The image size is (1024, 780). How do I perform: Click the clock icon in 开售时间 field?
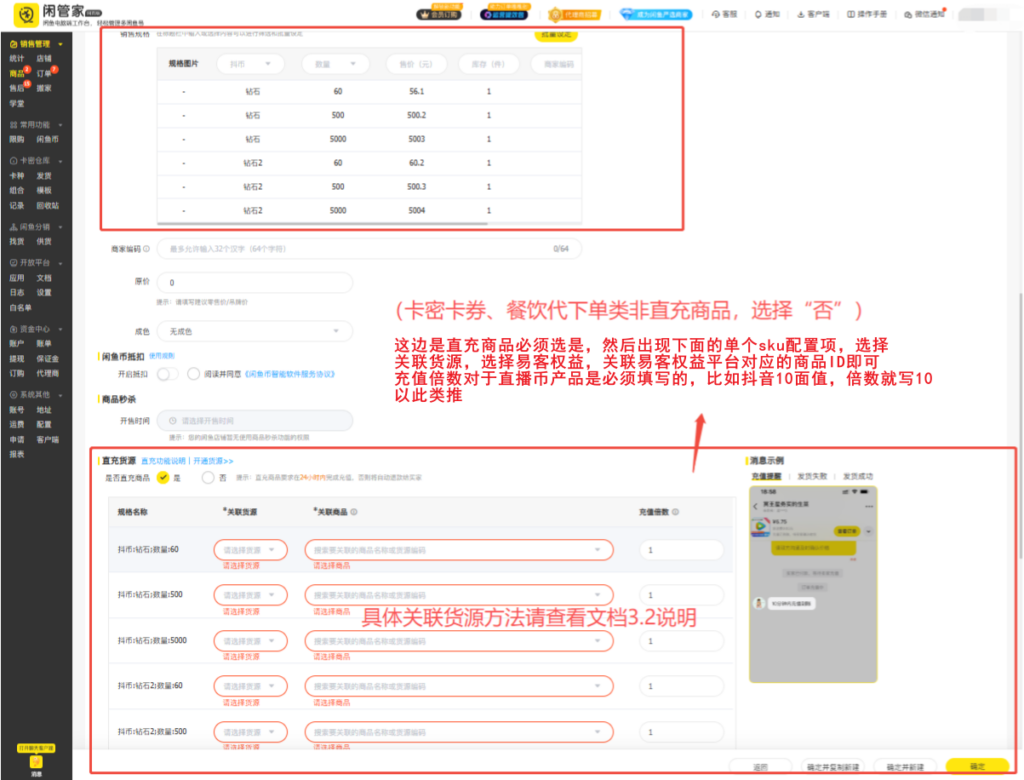pos(172,421)
